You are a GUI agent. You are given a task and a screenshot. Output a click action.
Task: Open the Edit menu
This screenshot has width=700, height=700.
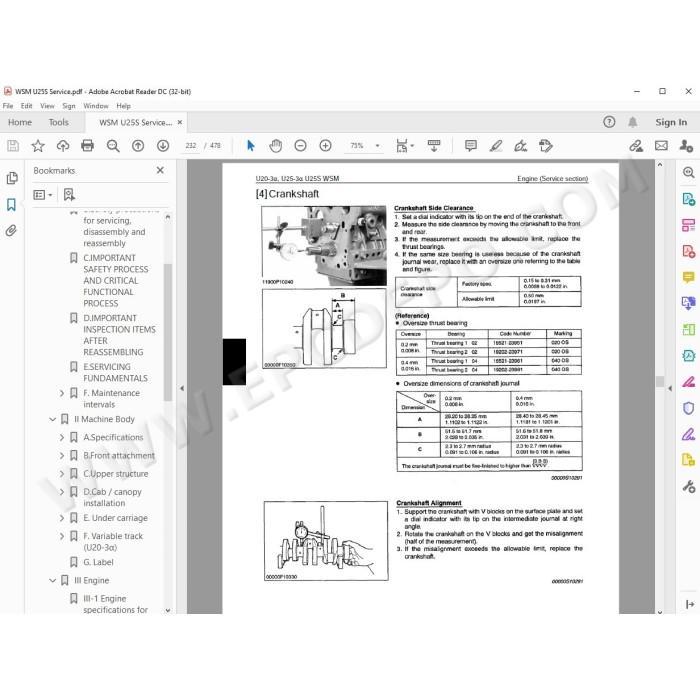point(26,106)
